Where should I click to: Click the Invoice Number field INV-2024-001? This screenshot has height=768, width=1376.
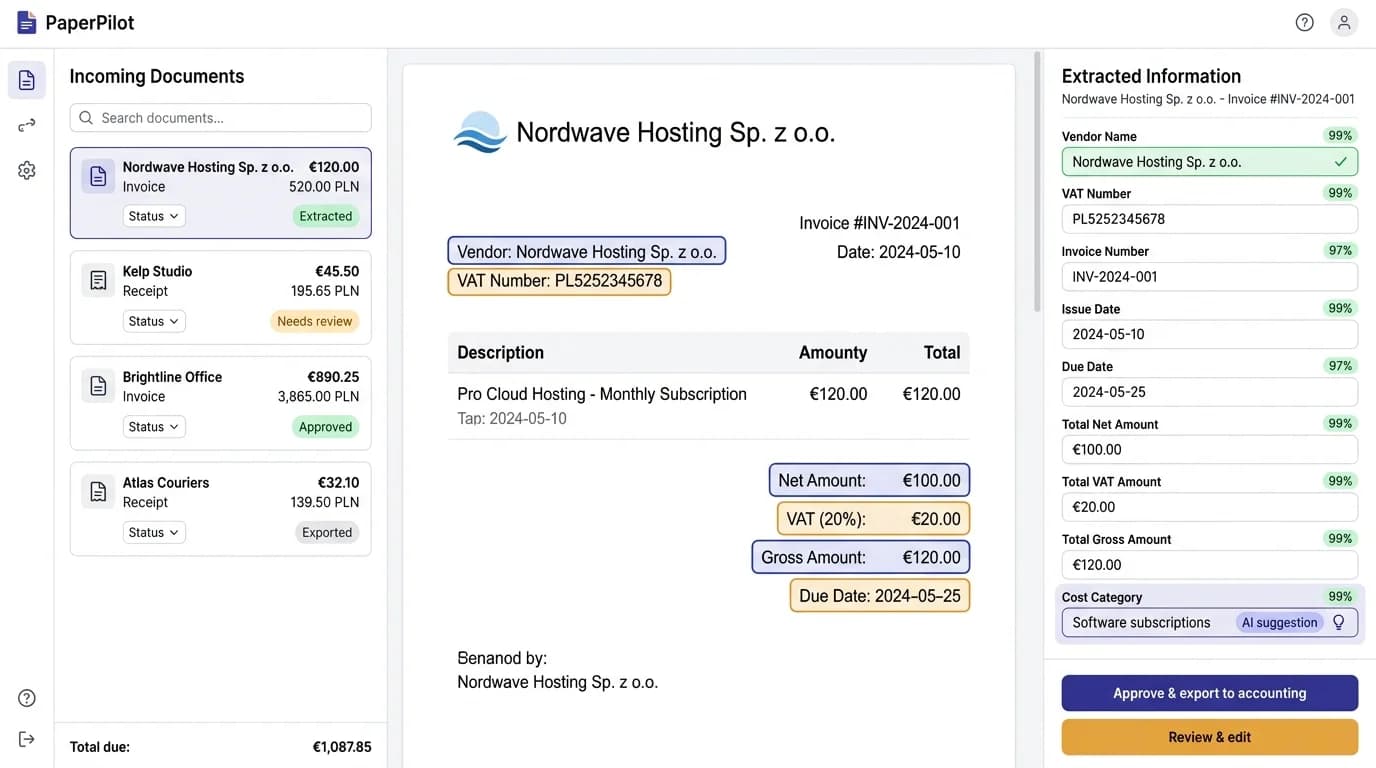coord(1209,277)
